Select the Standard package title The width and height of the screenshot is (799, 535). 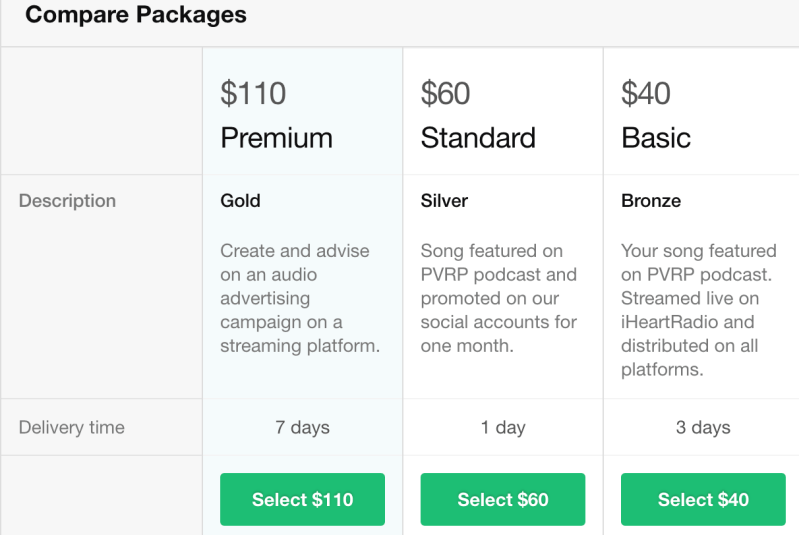coord(478,137)
